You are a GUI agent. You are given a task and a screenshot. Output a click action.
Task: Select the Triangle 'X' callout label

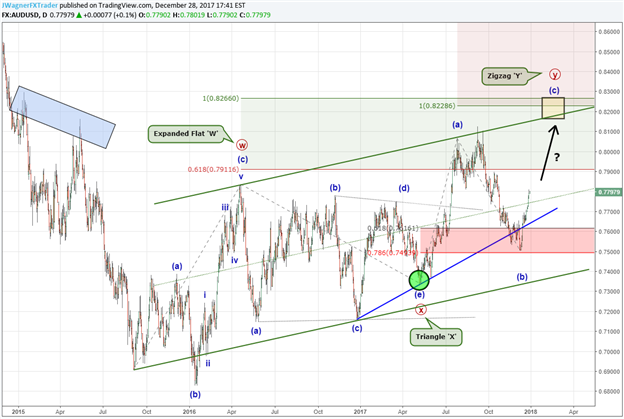436,337
